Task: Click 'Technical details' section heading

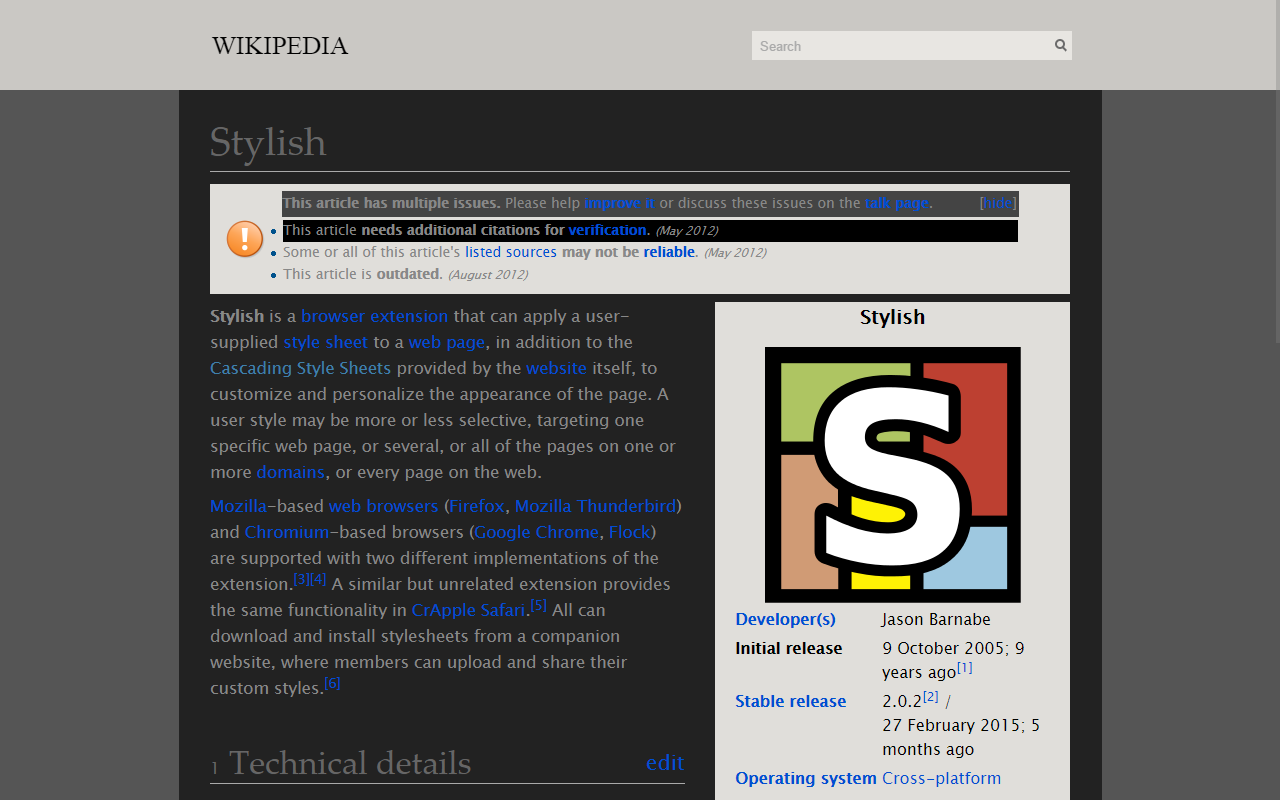Action: (x=350, y=763)
